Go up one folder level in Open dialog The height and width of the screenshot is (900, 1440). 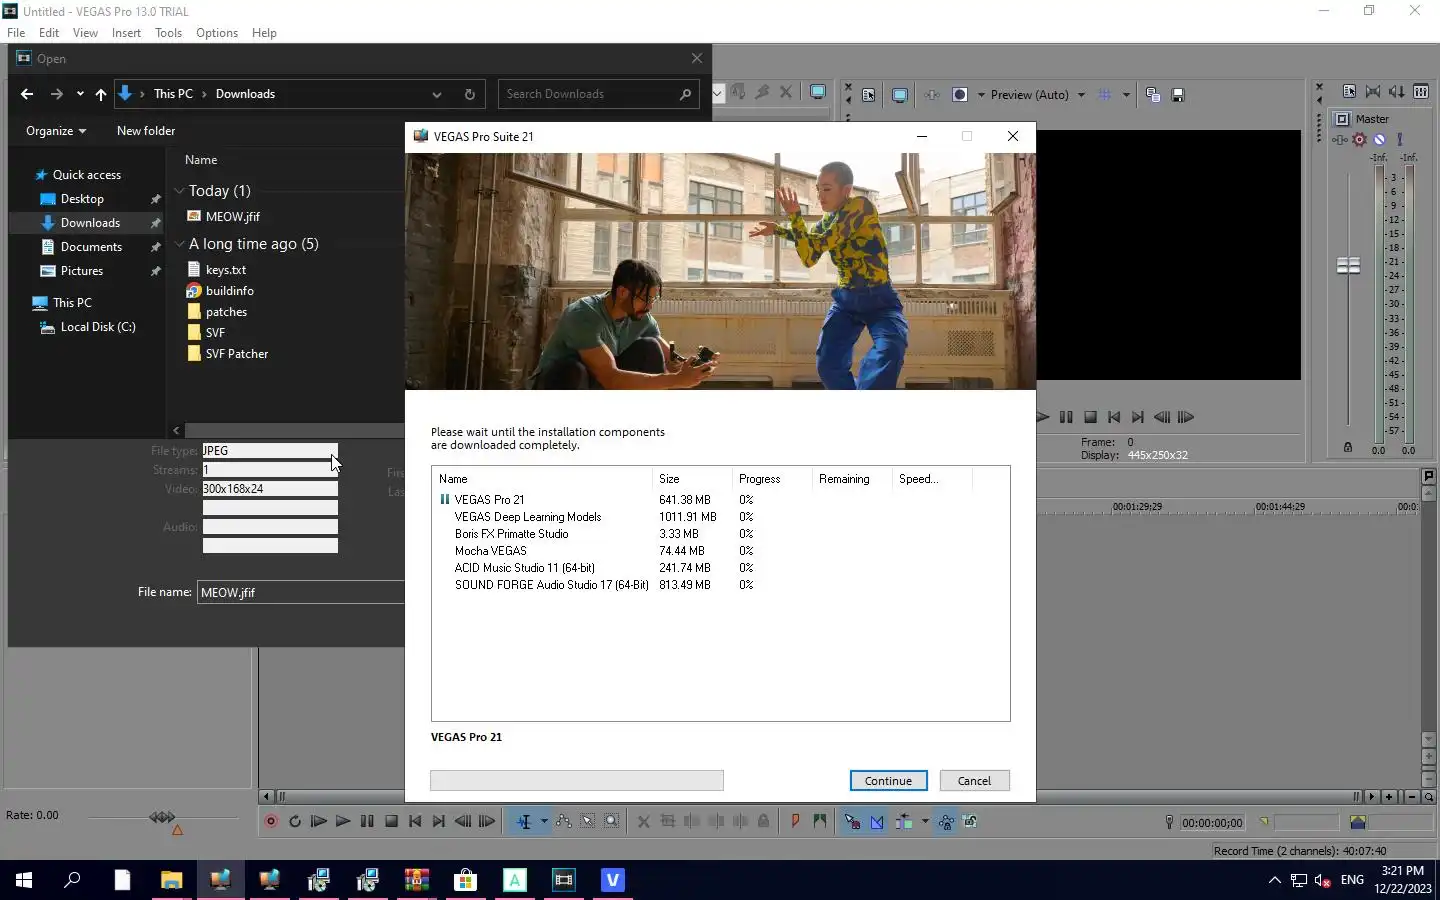101,94
